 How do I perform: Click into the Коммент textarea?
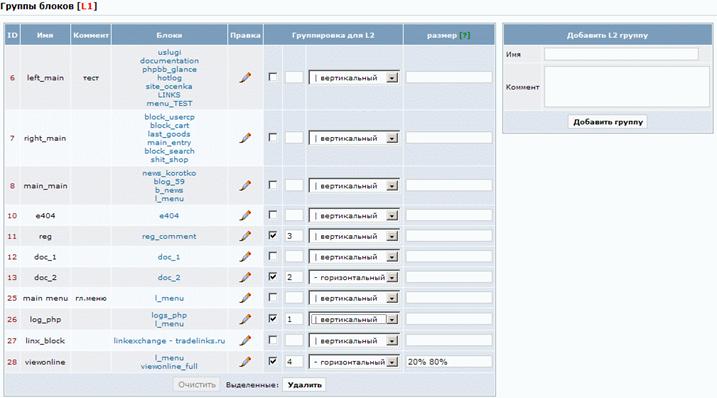[x=626, y=87]
